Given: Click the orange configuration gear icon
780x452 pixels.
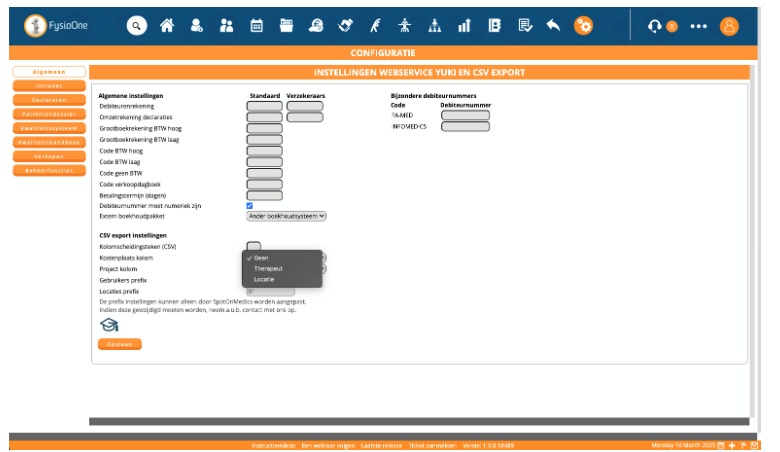Looking at the screenshot, I should (583, 26).
